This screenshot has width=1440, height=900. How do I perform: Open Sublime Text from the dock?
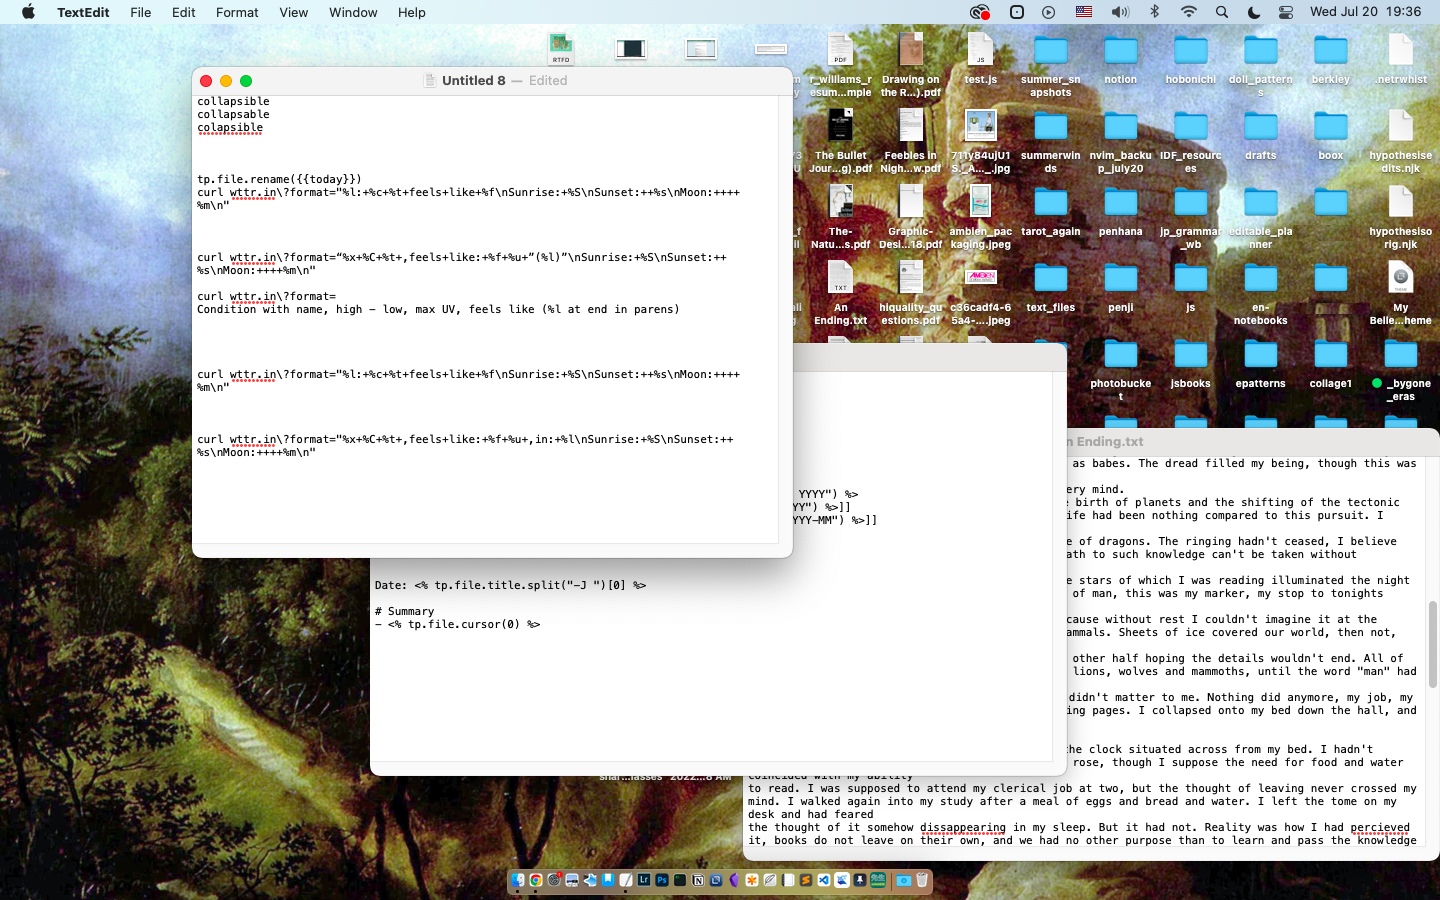click(x=806, y=880)
